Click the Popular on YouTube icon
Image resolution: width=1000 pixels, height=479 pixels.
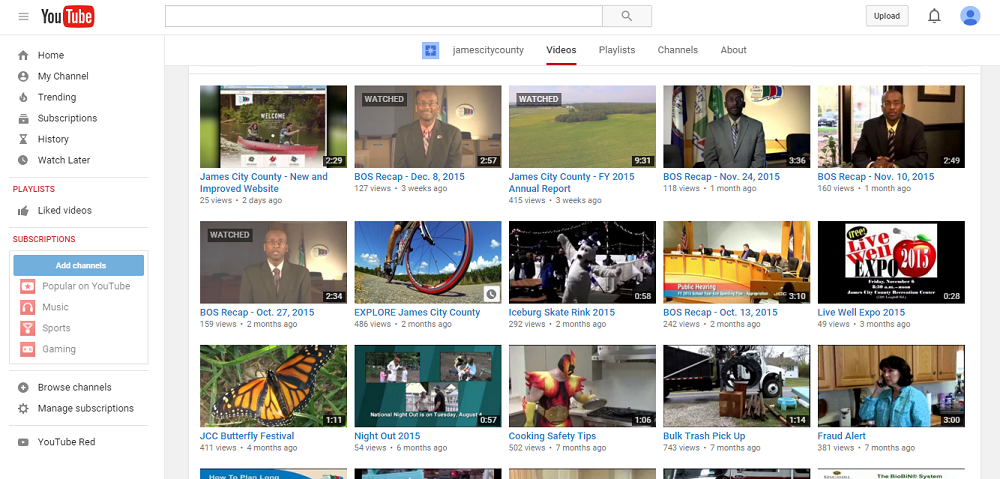point(27,286)
